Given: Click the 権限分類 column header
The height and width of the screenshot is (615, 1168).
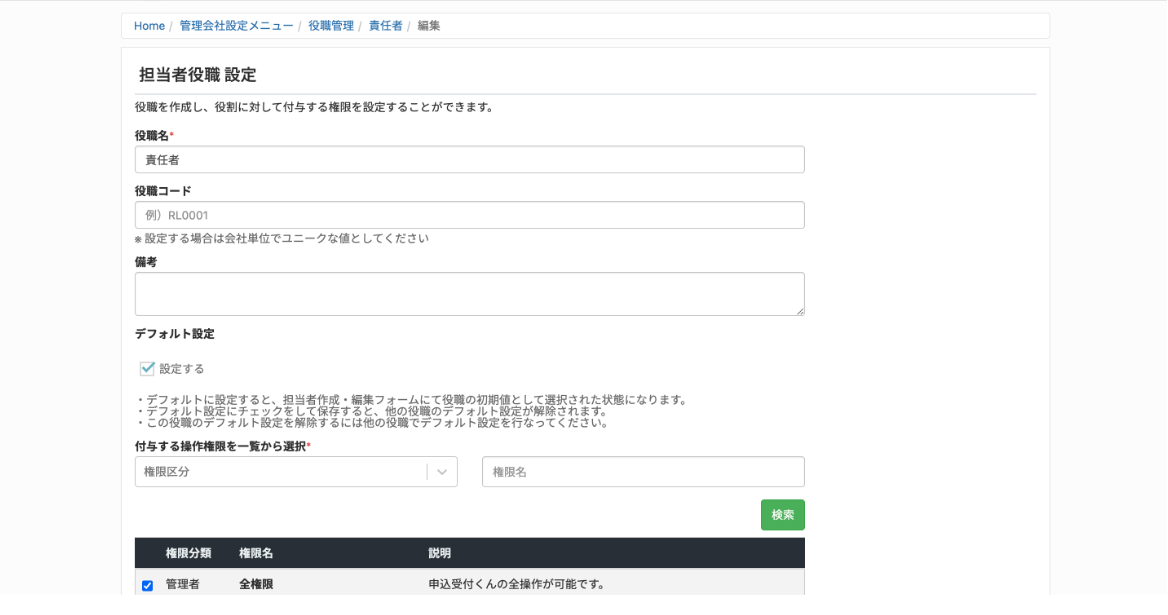Looking at the screenshot, I should pyautogui.click(x=188, y=553).
